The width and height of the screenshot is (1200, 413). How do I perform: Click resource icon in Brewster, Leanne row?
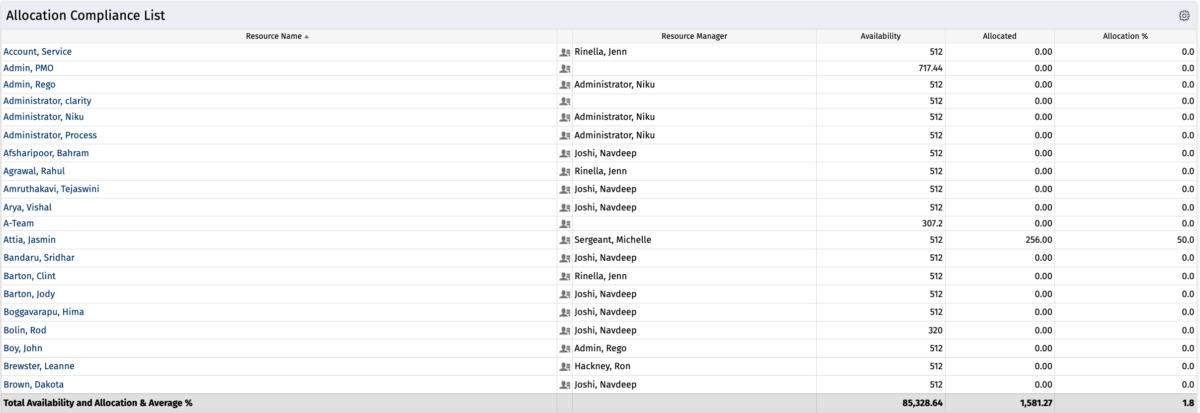coord(565,366)
